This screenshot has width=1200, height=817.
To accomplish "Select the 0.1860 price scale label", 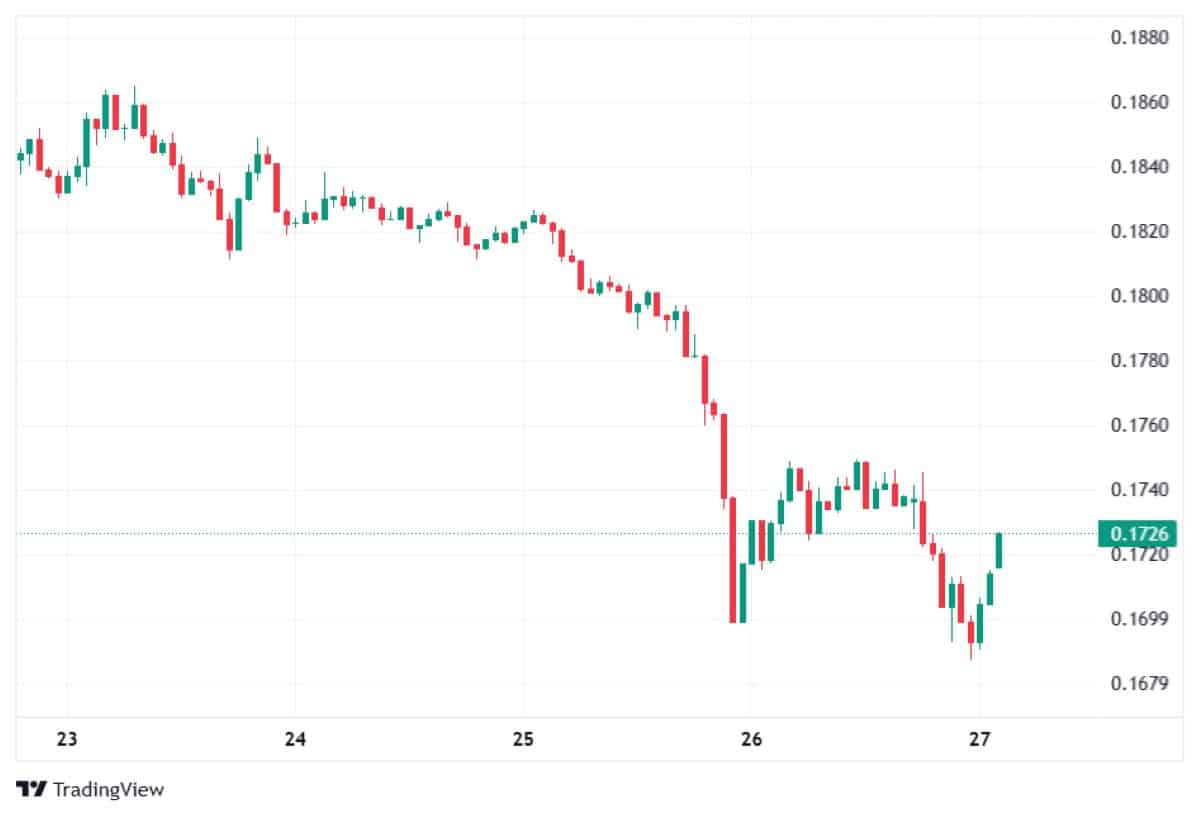I will coord(1140,102).
